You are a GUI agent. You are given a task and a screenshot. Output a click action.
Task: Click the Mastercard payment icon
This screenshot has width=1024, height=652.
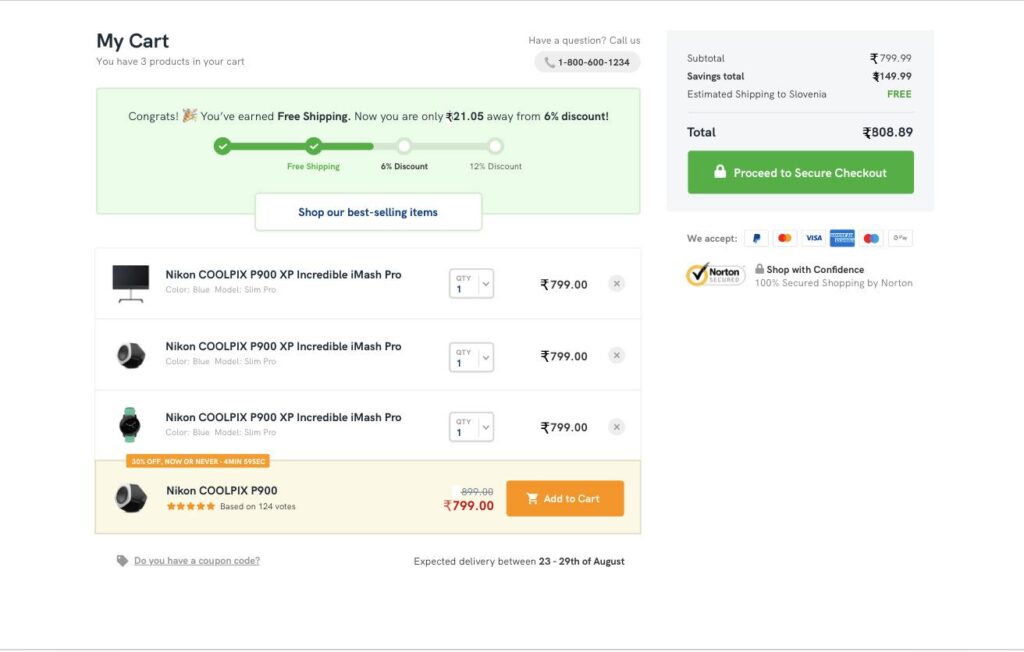(x=785, y=238)
